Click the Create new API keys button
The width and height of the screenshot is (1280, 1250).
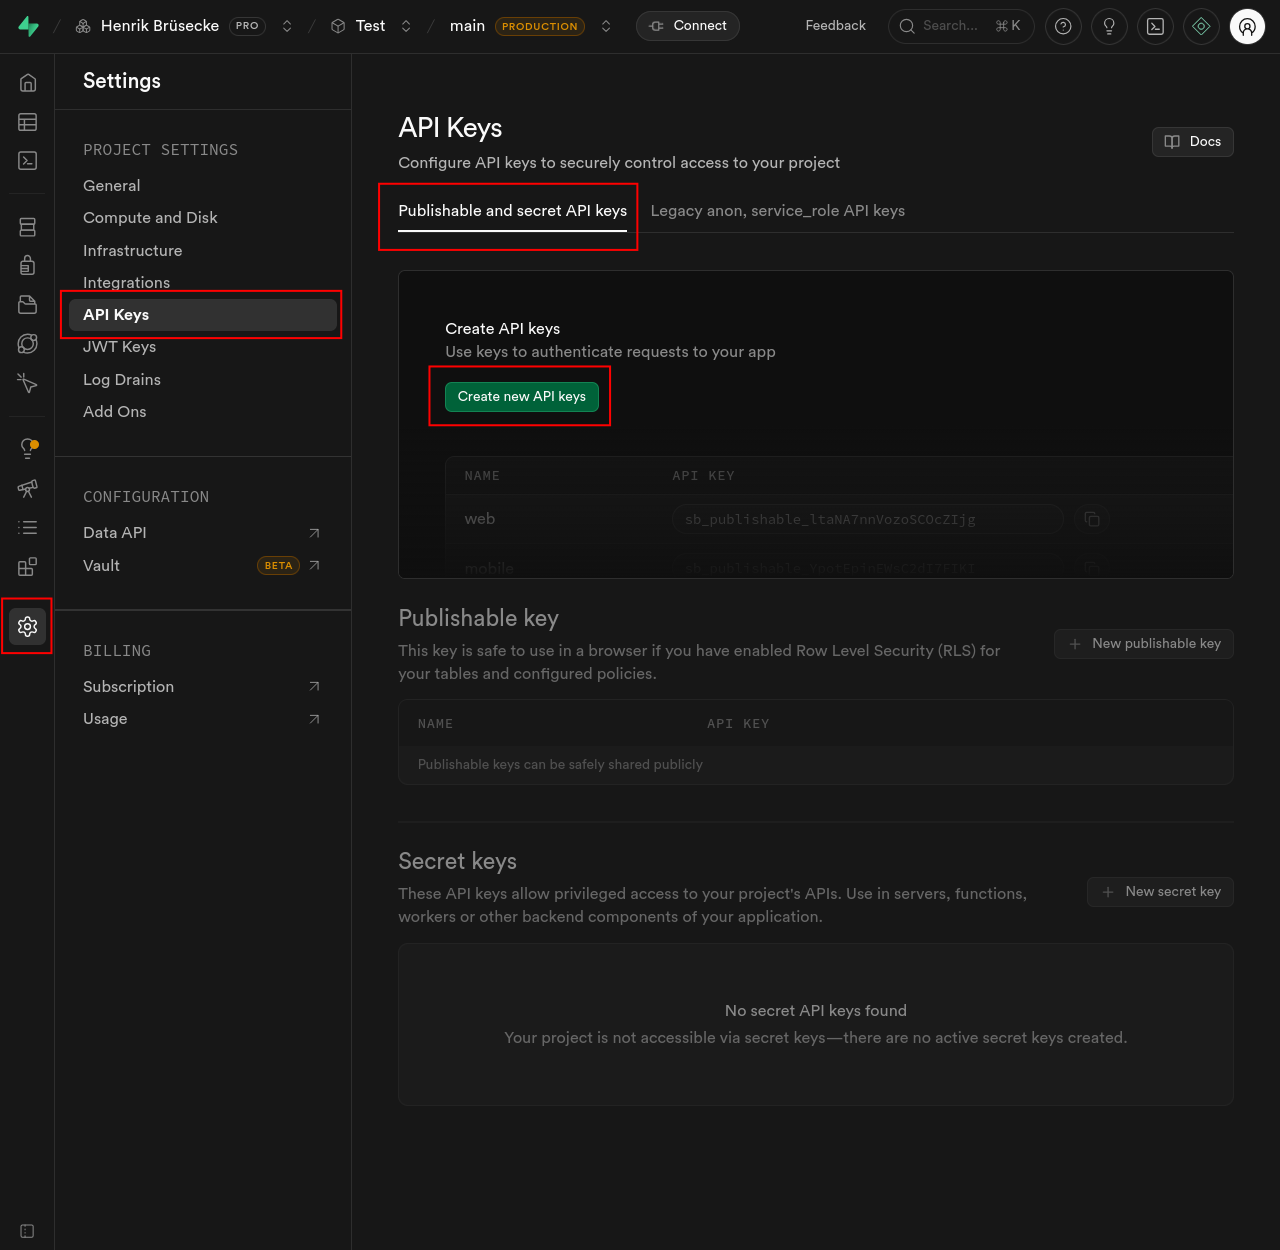(520, 396)
